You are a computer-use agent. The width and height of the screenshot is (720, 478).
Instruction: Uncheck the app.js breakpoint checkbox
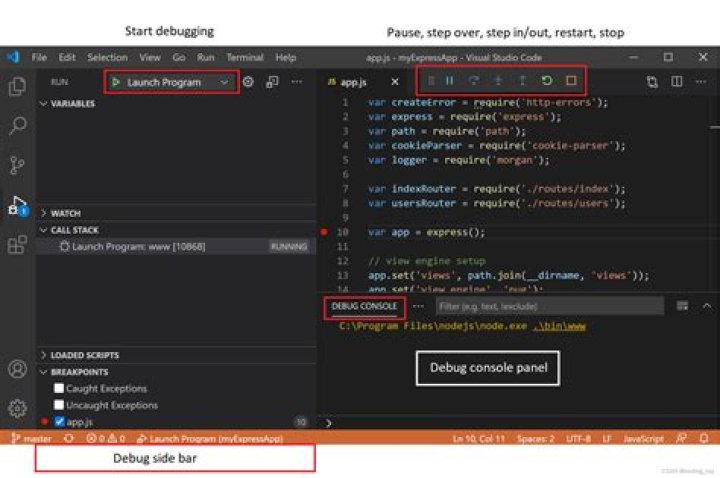[x=59, y=422]
